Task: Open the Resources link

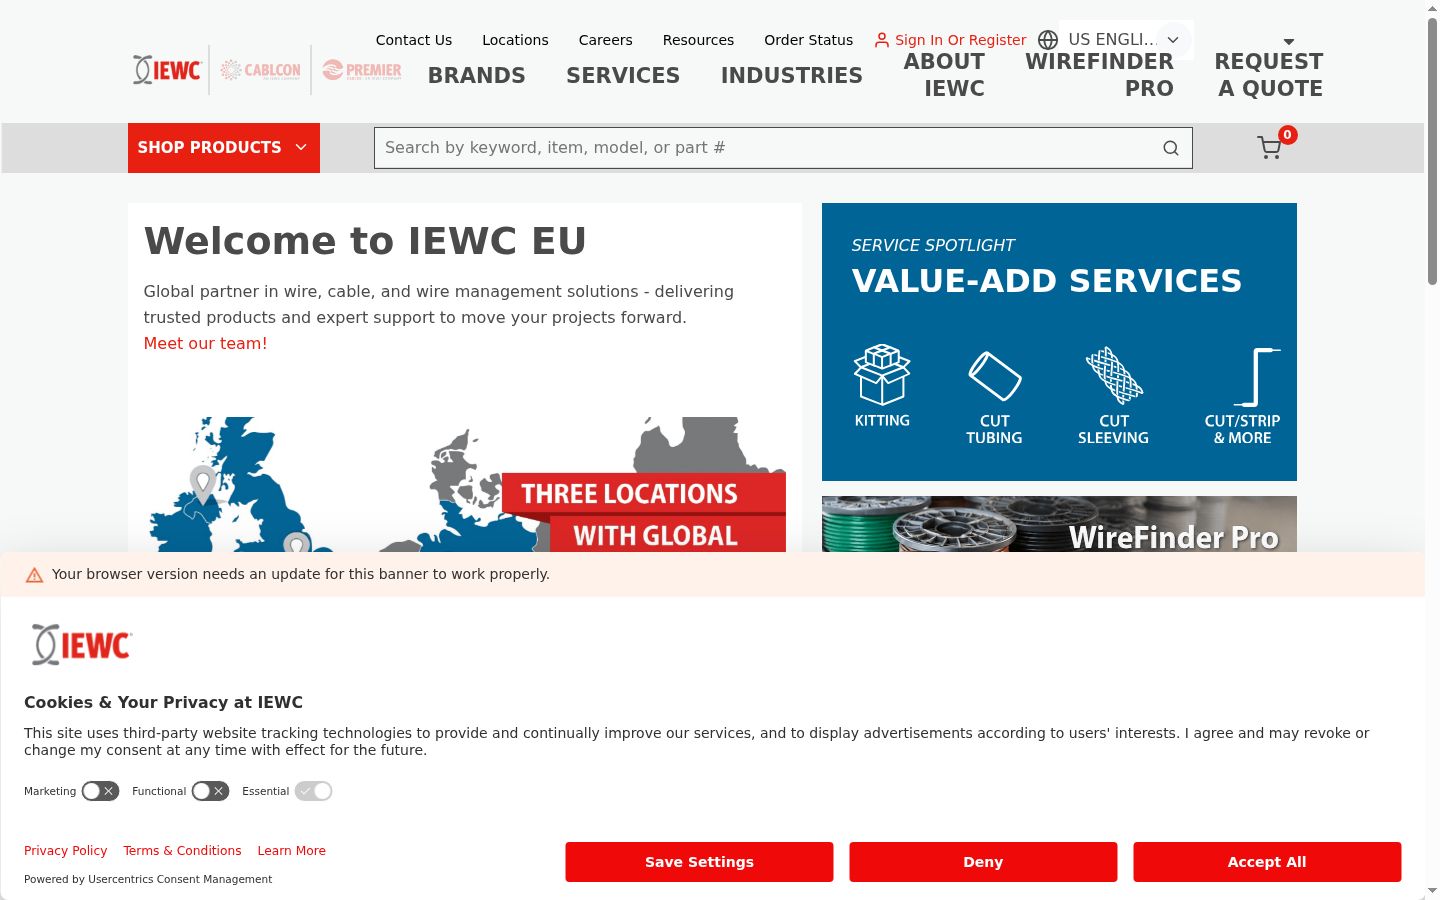Action: click(x=698, y=40)
